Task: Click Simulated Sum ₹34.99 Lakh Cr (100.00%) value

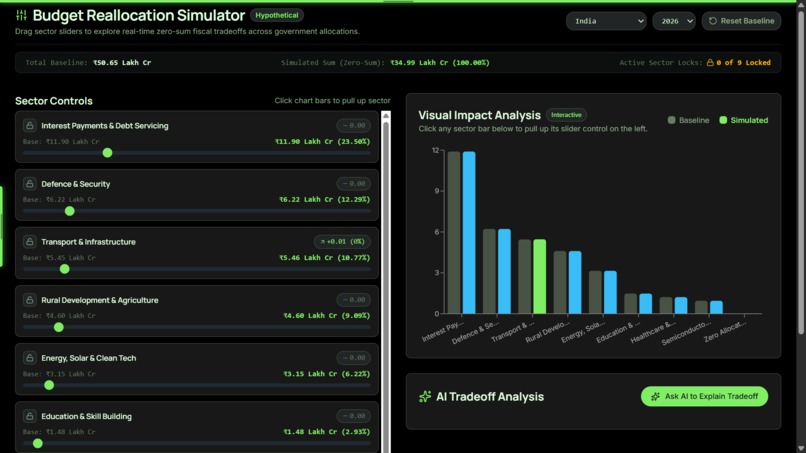Action: (x=439, y=63)
